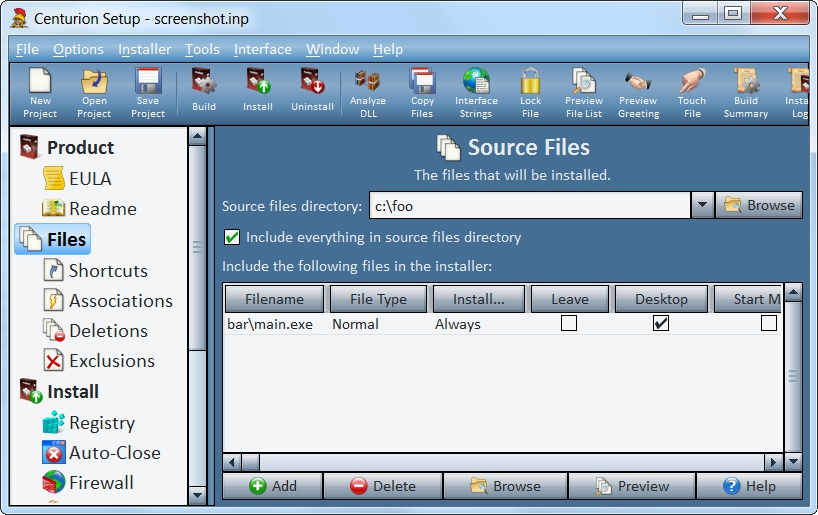Select Install section in sidebar
The height and width of the screenshot is (515, 818).
[x=59, y=391]
